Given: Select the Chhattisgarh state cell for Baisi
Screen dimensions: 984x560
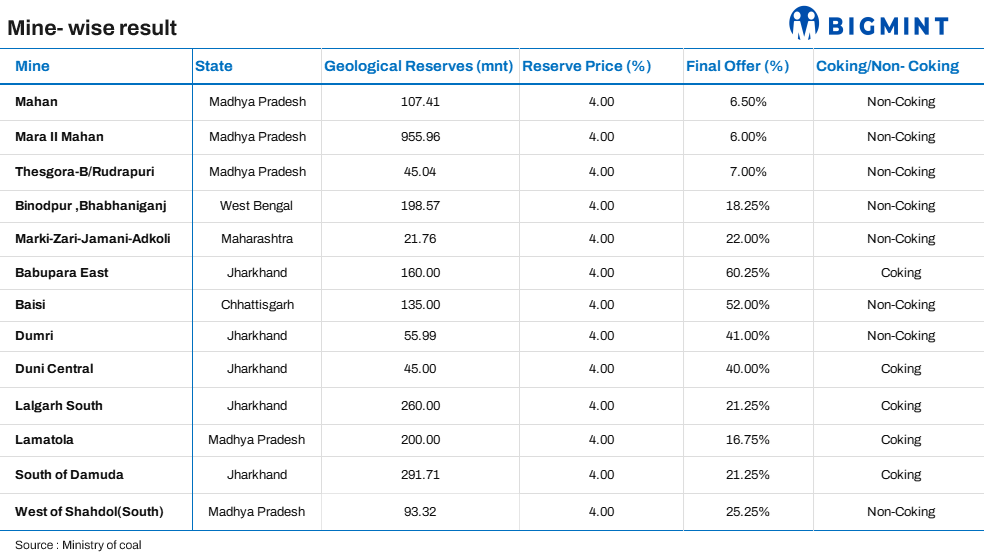Looking at the screenshot, I should pos(257,305).
